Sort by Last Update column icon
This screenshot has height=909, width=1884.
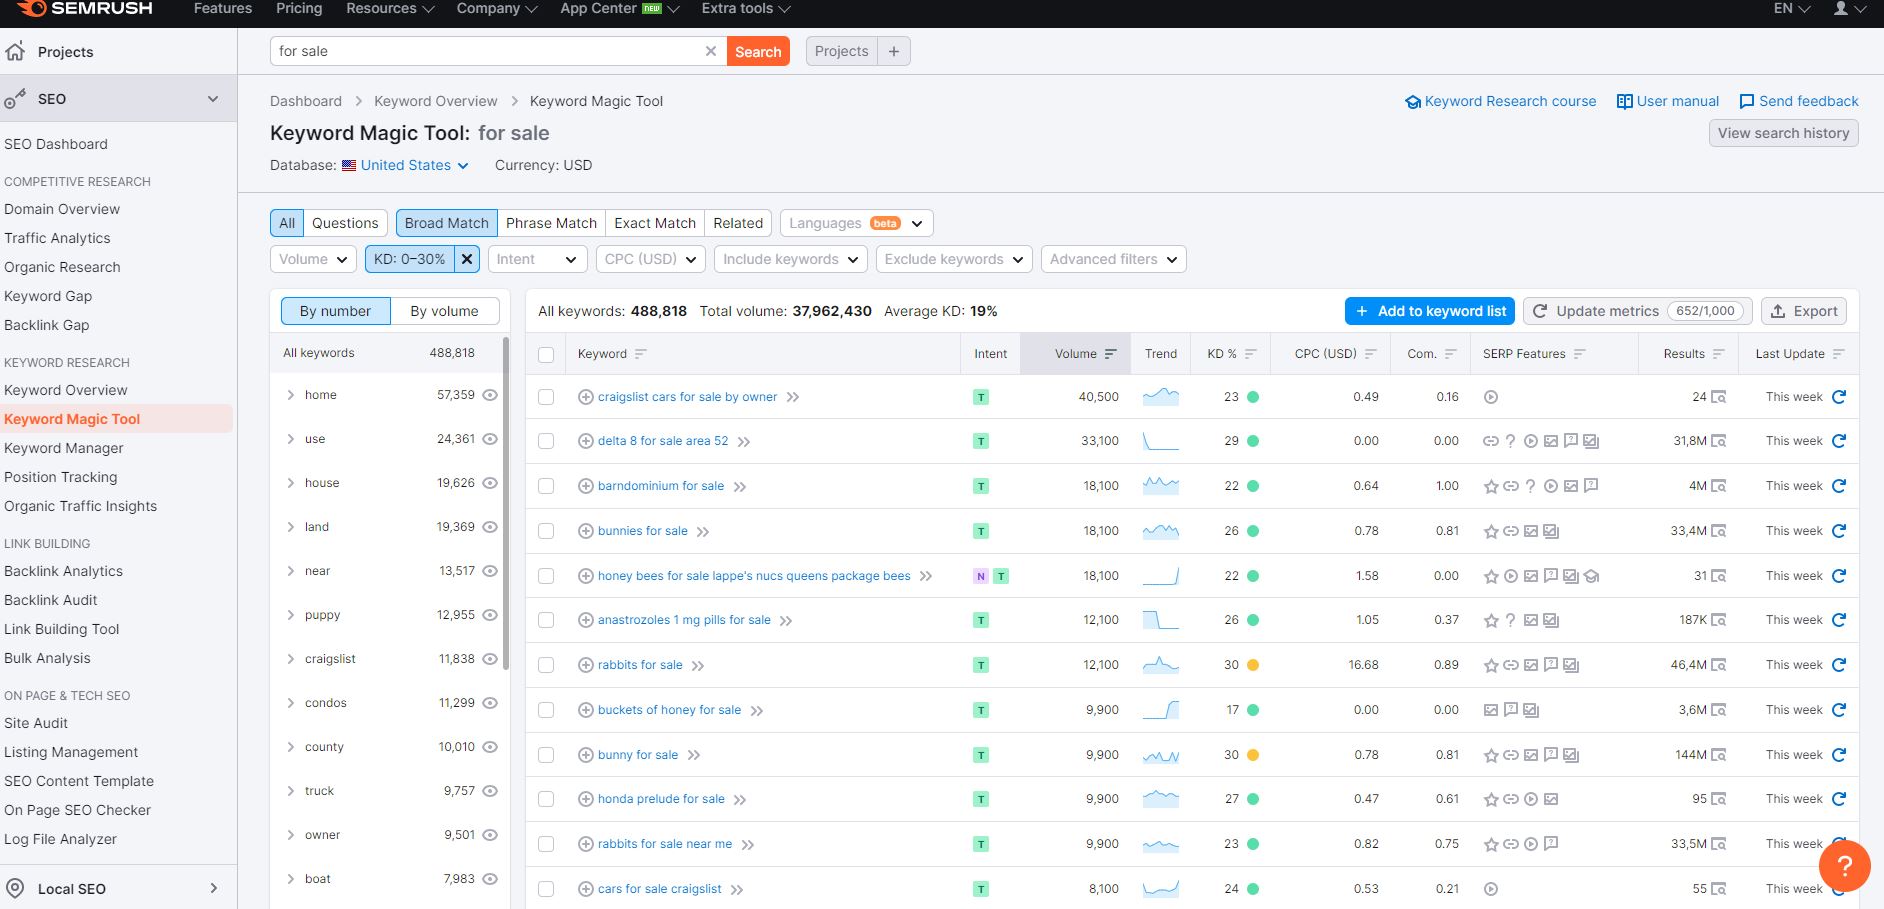click(x=1838, y=354)
